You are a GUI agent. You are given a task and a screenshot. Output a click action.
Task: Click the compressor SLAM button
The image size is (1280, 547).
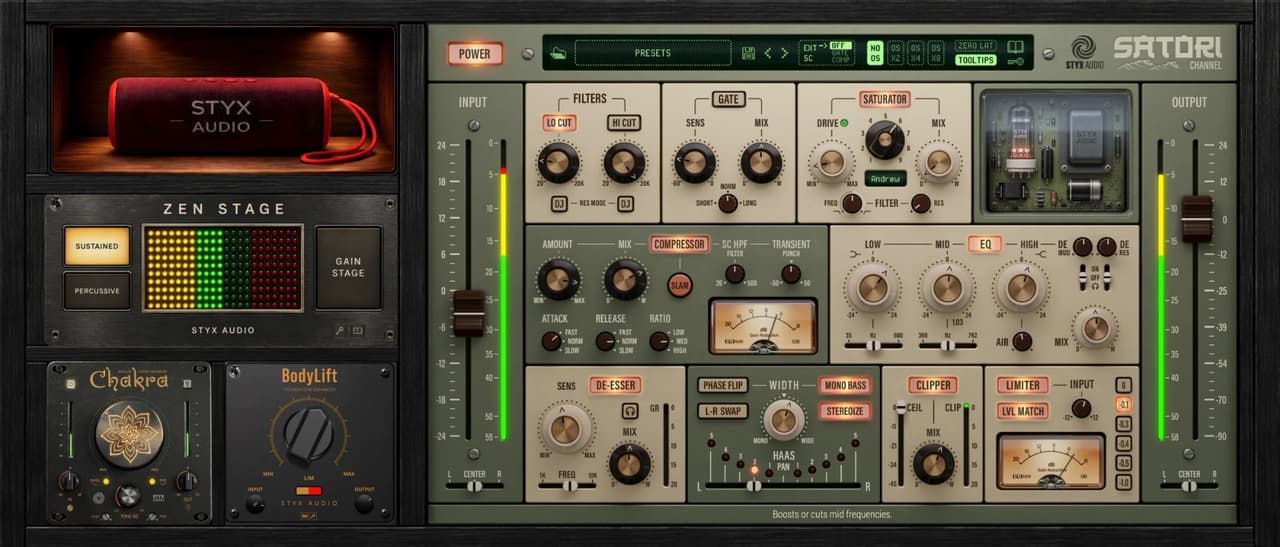(x=680, y=285)
